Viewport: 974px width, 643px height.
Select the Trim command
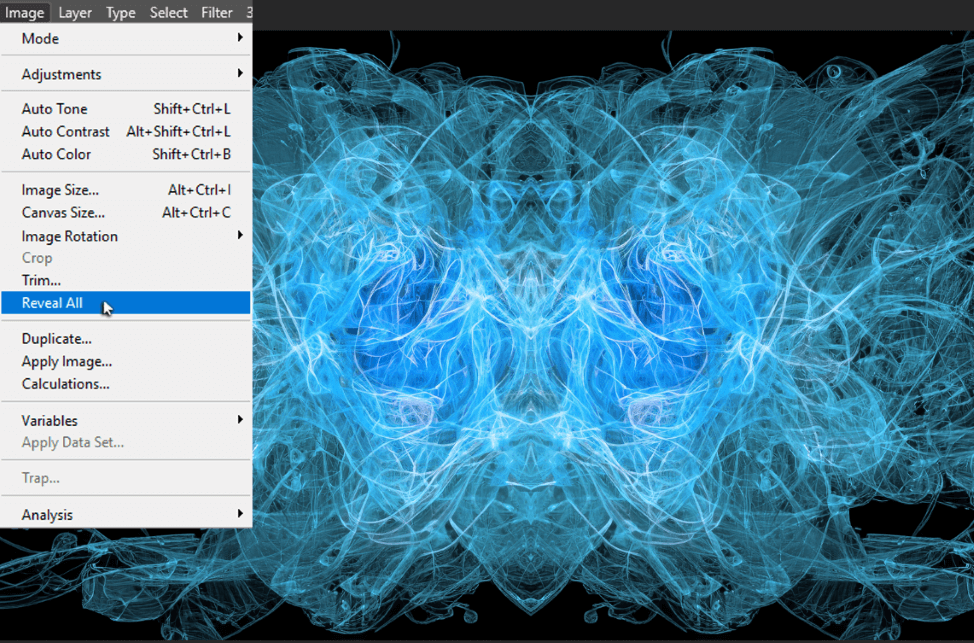pos(42,281)
